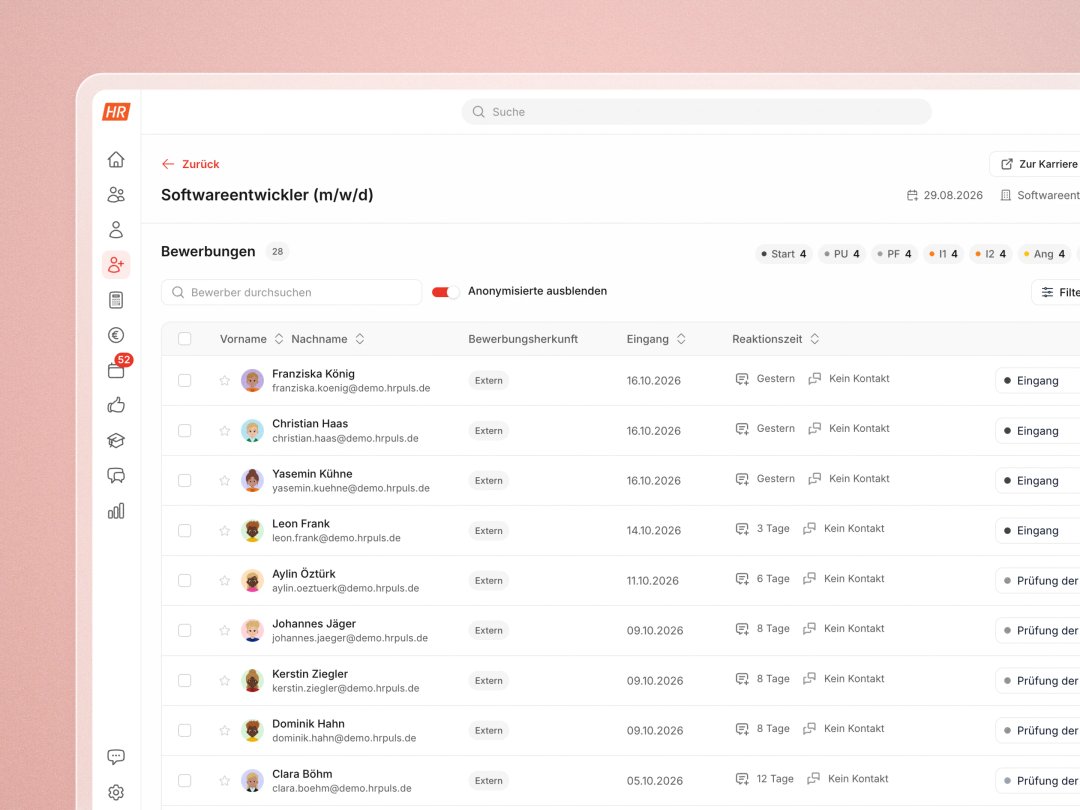Click the comment icon in Yasemin Kühne's row
Screen dimensions: 1080x810
point(742,479)
